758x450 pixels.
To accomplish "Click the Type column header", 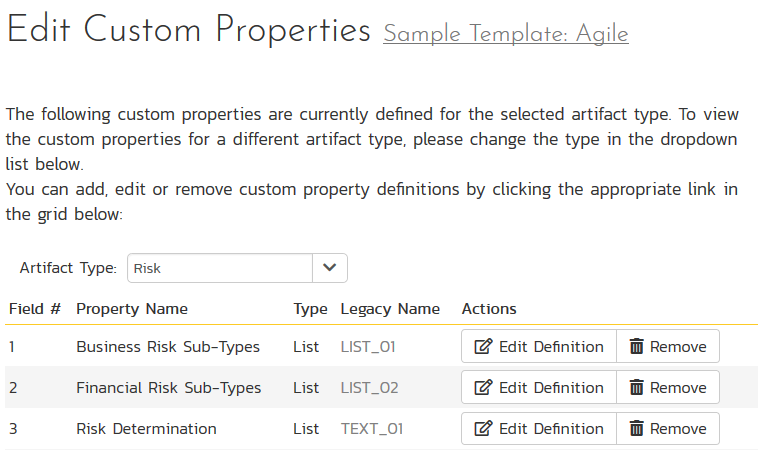I will [x=310, y=309].
